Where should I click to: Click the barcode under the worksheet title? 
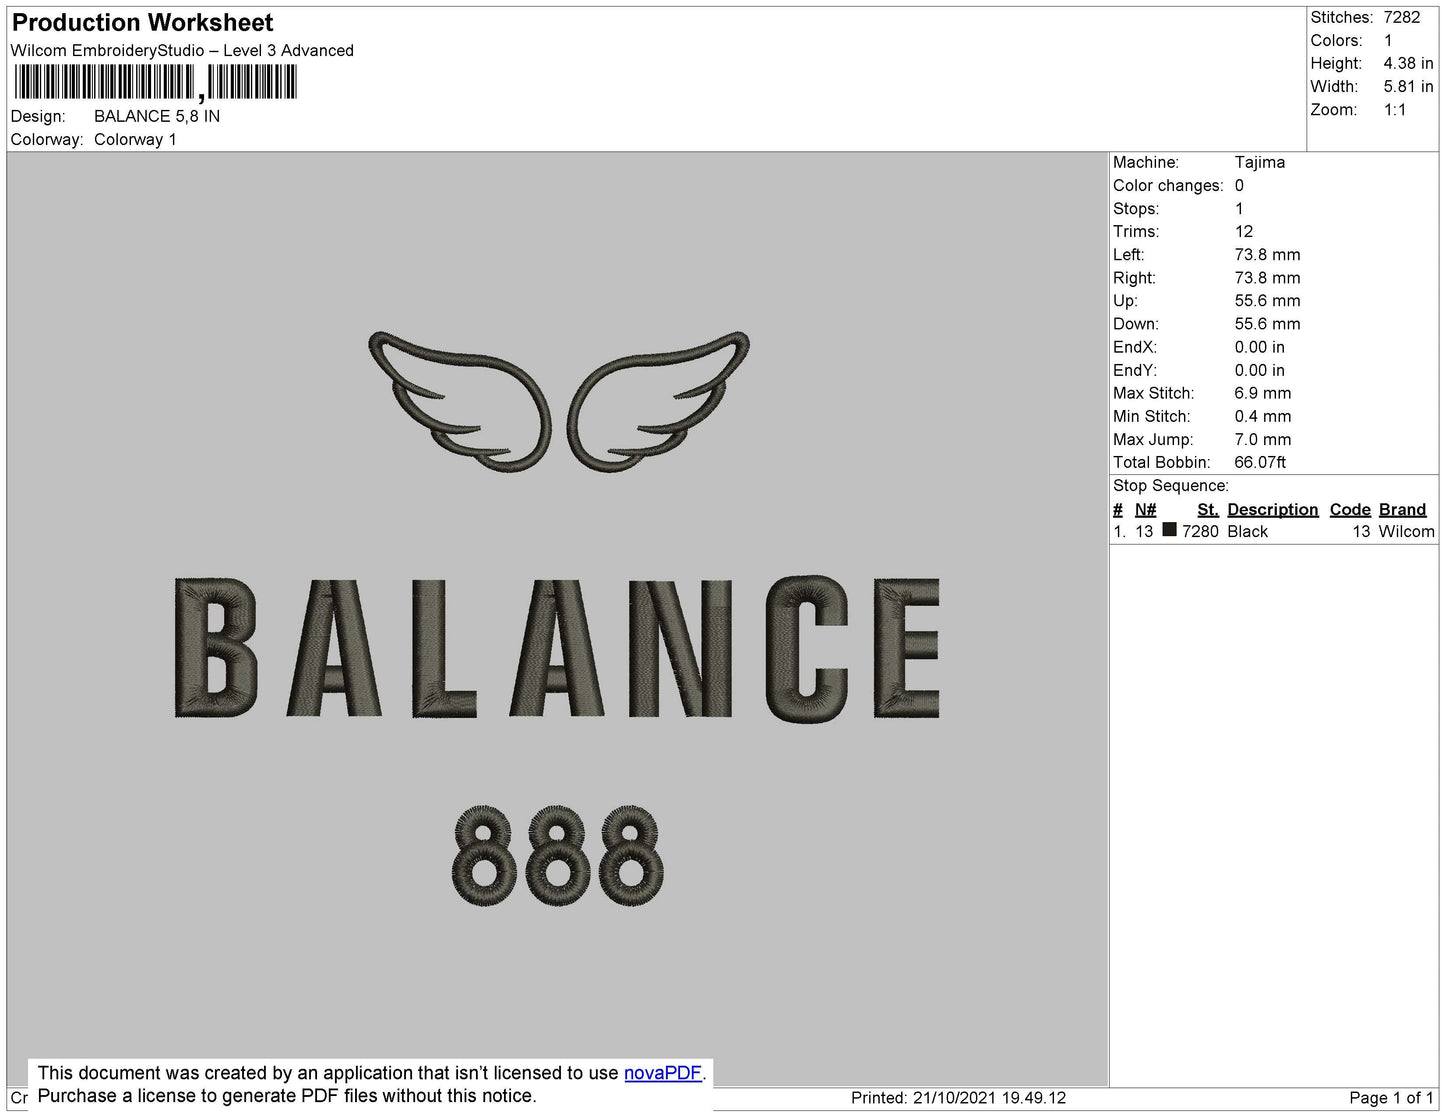pos(156,83)
